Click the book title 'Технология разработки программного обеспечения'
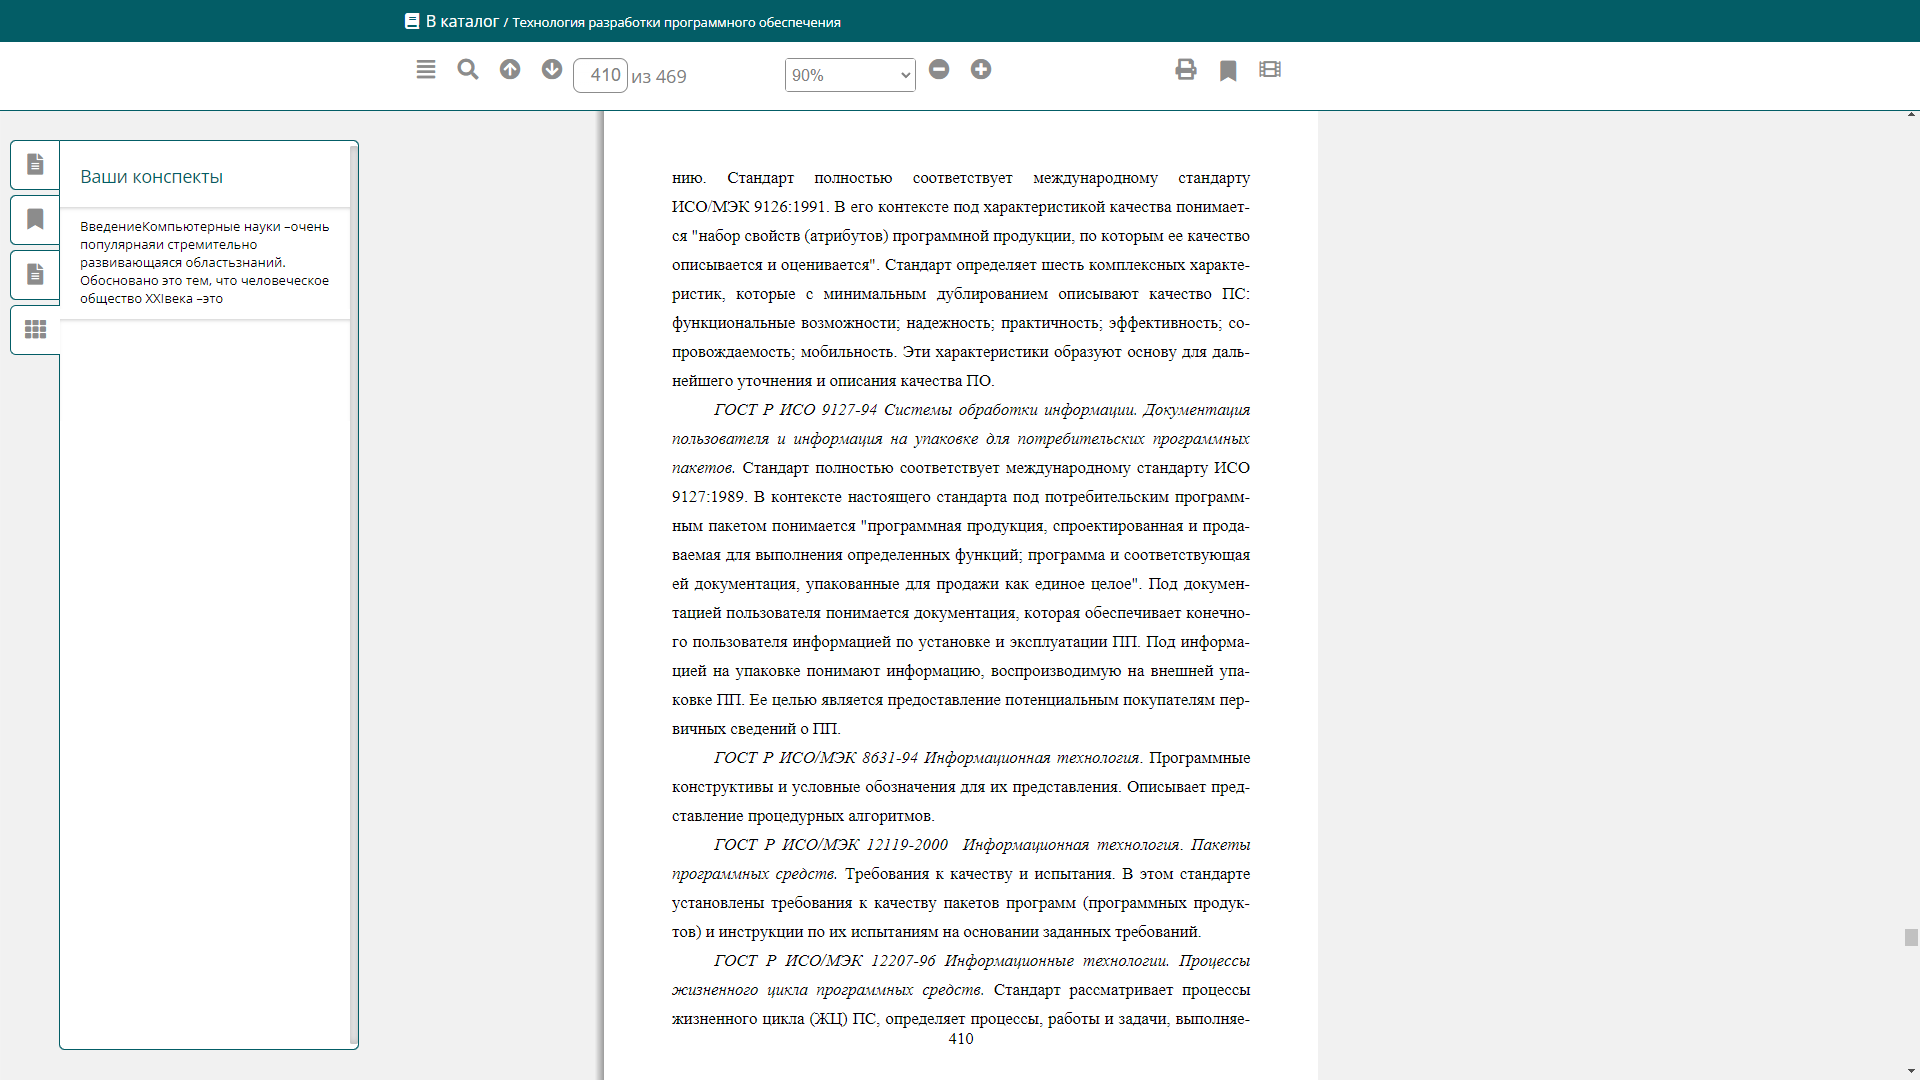Viewport: 1920px width, 1080px height. (x=676, y=22)
